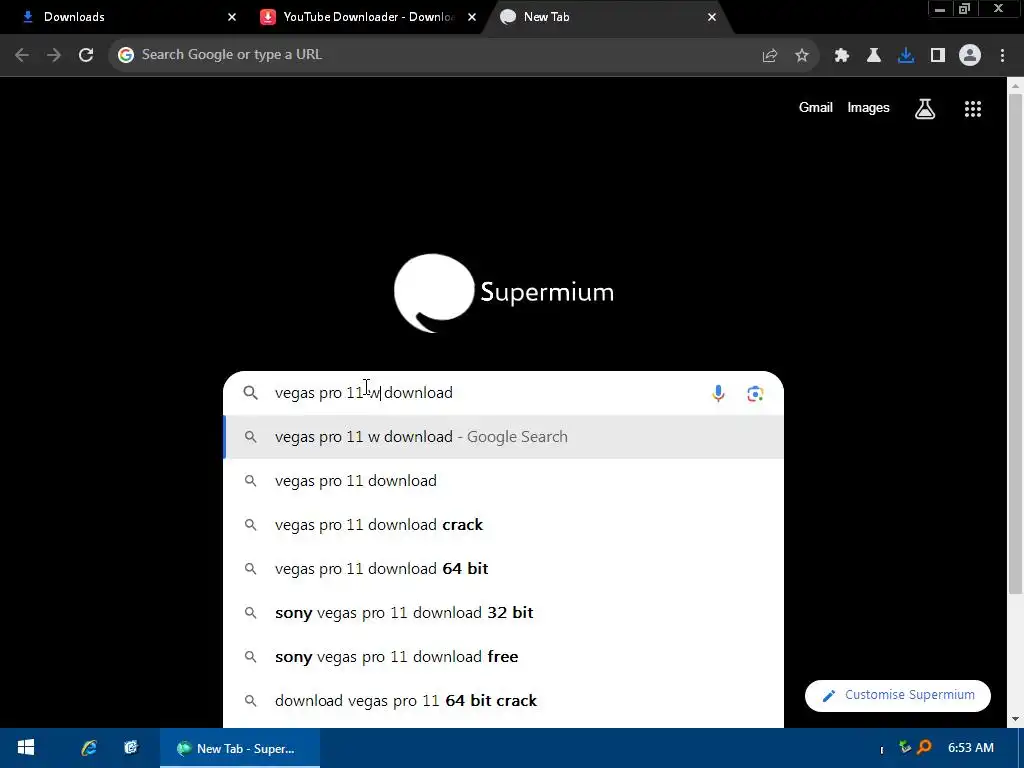Open Images link

pyautogui.click(x=869, y=108)
